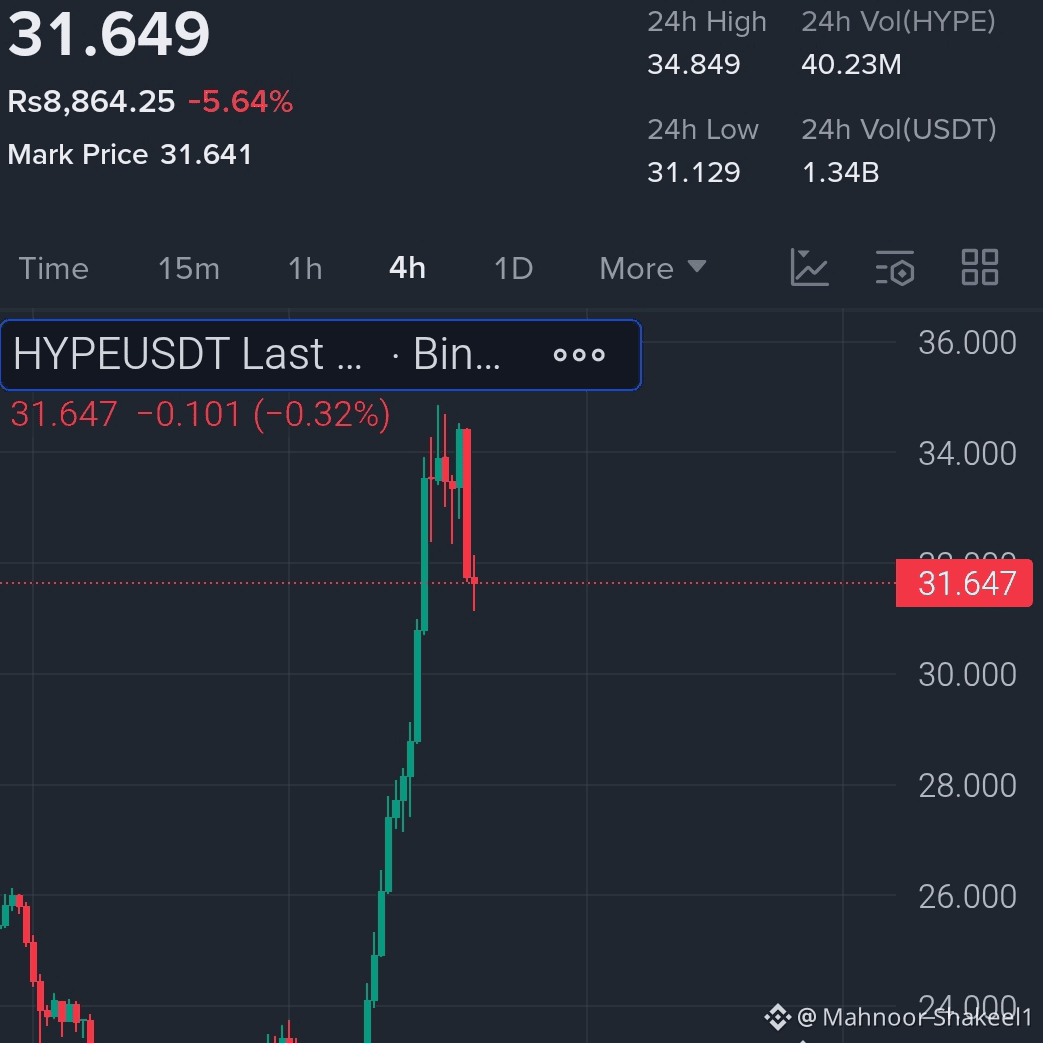This screenshot has width=1043, height=1043.
Task: Click 28.000 price axis label
Action: tap(967, 786)
